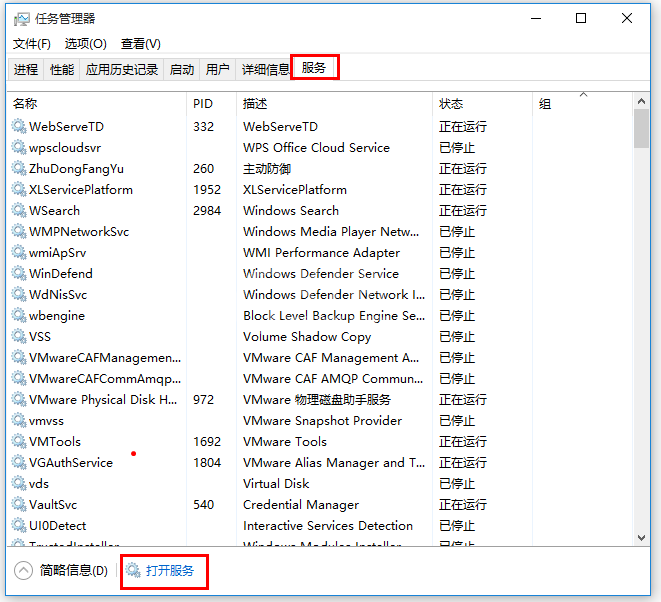The width and height of the screenshot is (661, 602).
Task: Click the wmiApSrv service gear icon
Action: 19,252
